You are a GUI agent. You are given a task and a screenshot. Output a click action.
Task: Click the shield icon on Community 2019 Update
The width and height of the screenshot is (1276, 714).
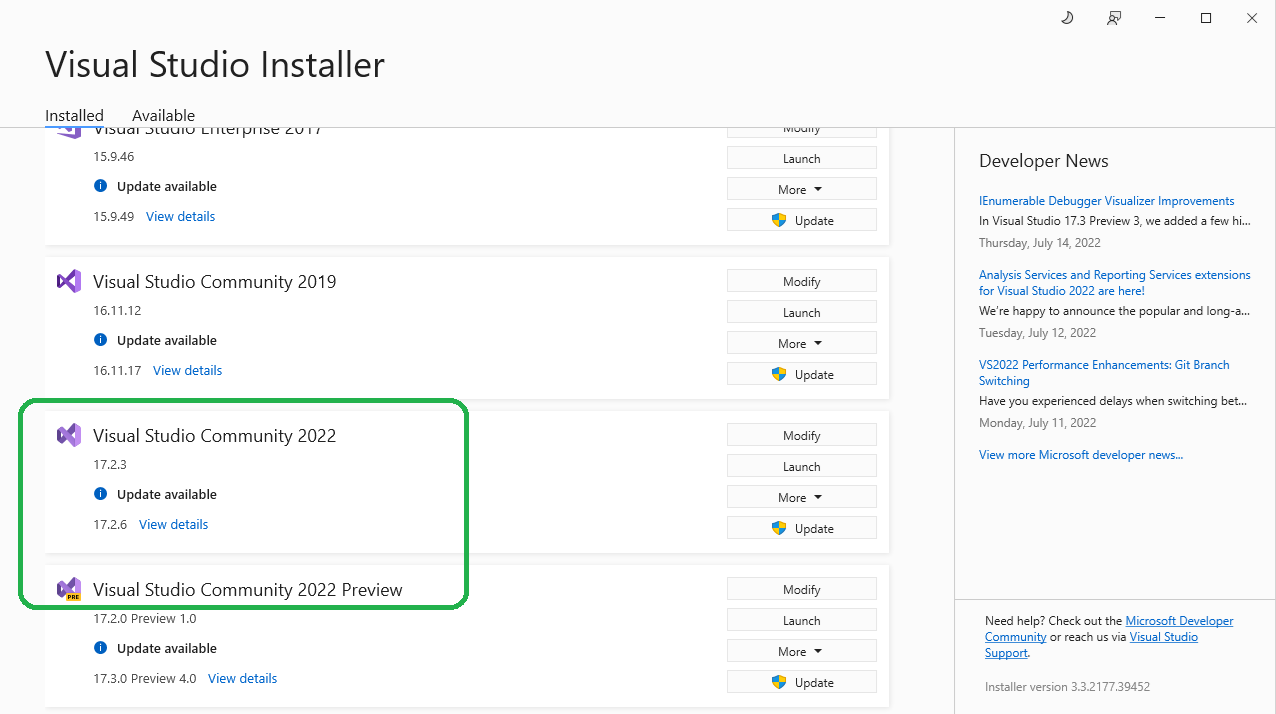(779, 374)
